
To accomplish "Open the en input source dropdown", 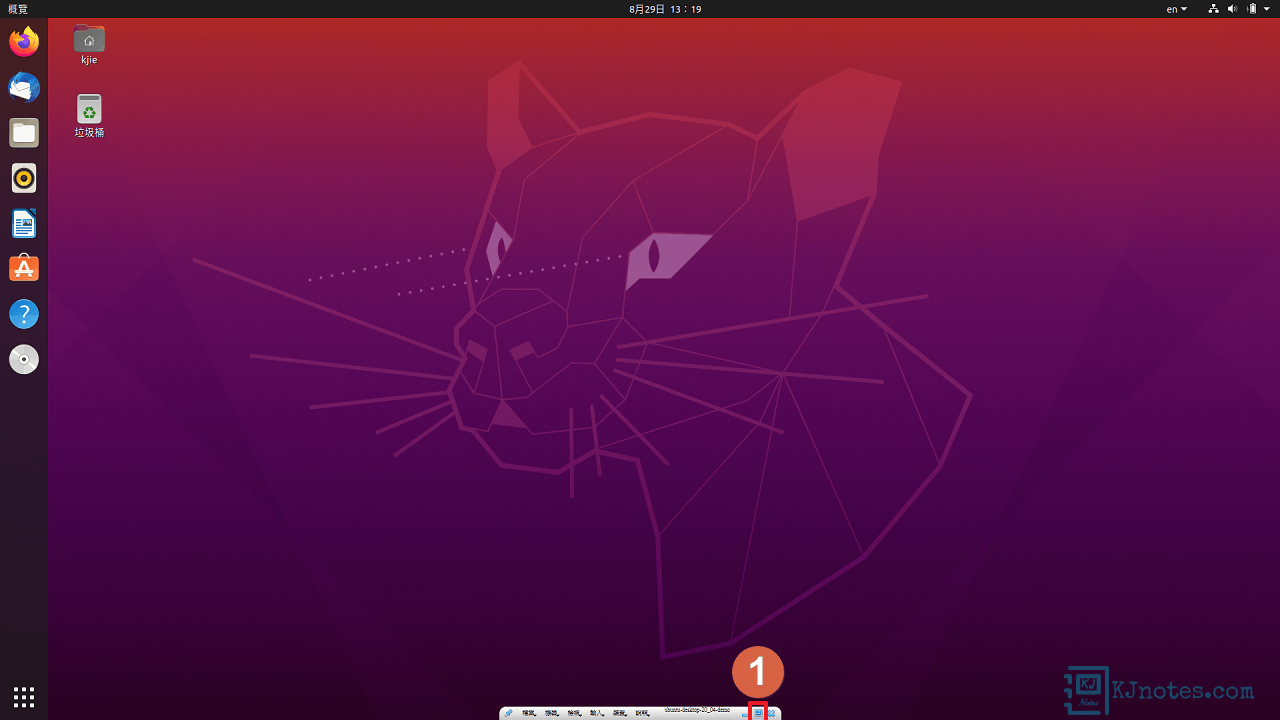I will pos(1177,9).
